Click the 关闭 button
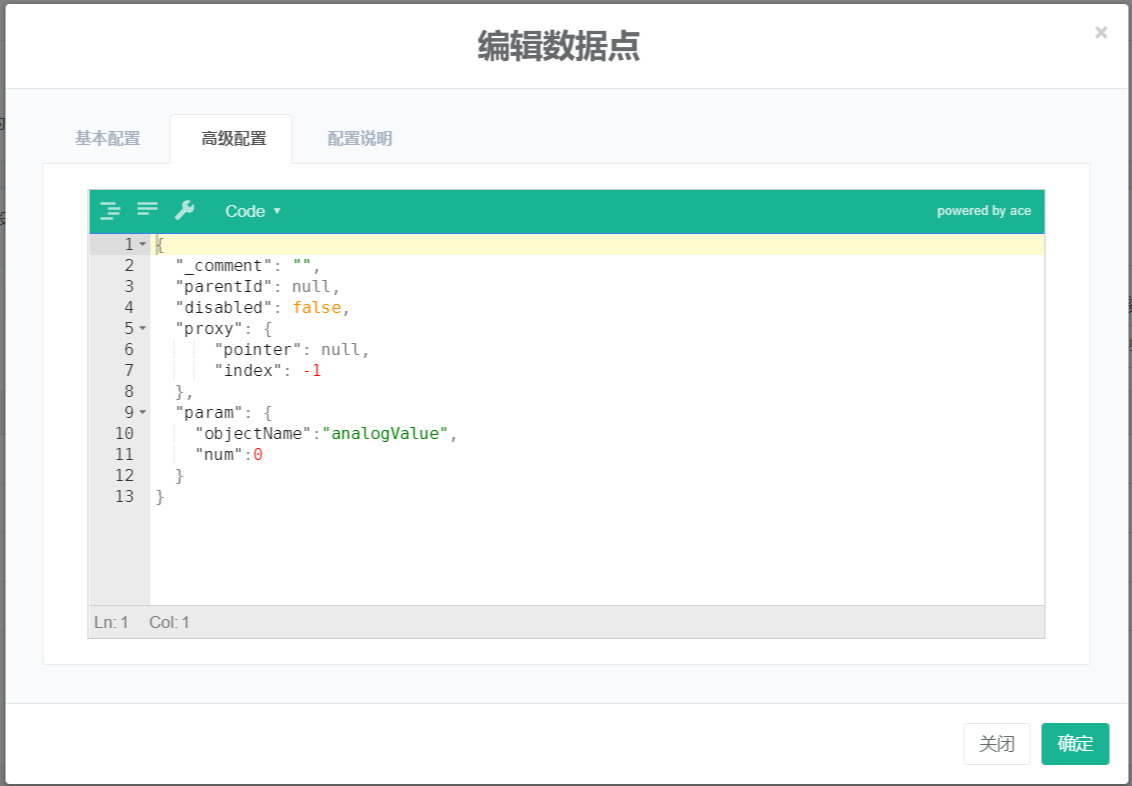Viewport: 1132px width, 786px height. [x=996, y=744]
